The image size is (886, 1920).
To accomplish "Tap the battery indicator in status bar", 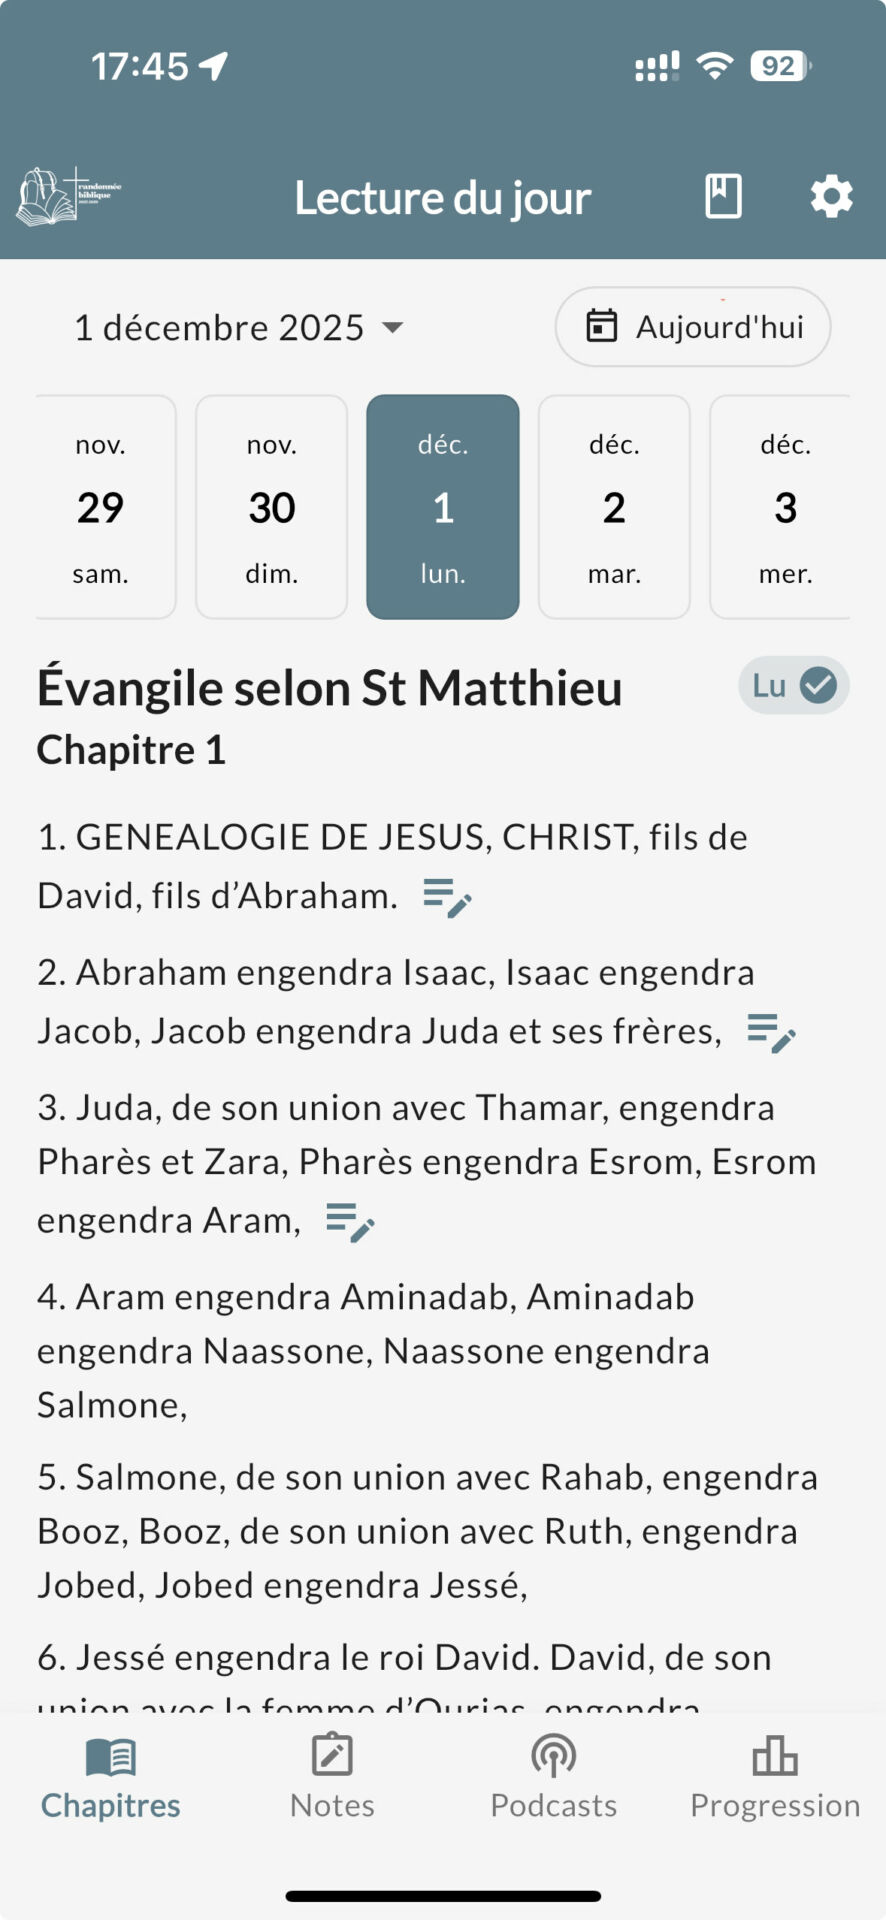I will tap(780, 66).
